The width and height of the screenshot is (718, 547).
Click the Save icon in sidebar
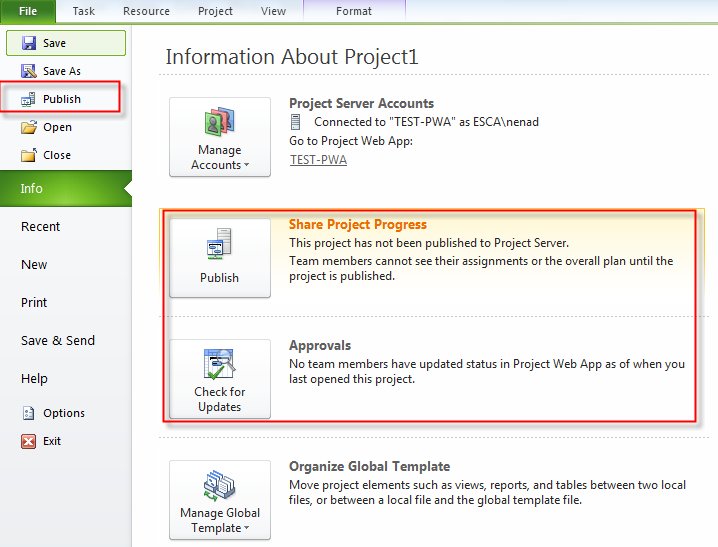tap(28, 44)
